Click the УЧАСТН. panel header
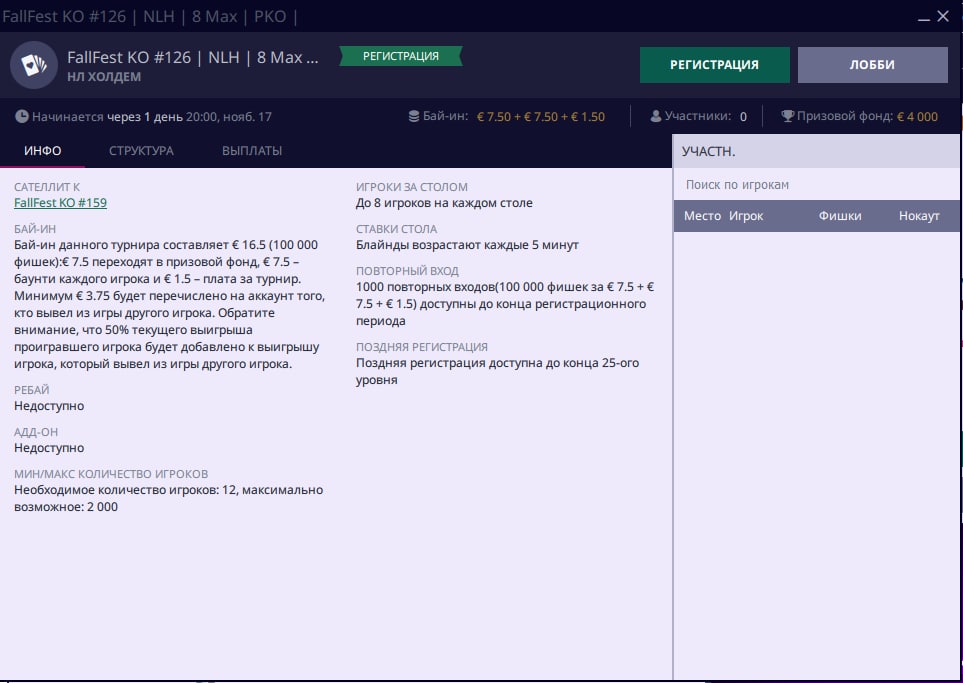The image size is (963, 683). [709, 152]
